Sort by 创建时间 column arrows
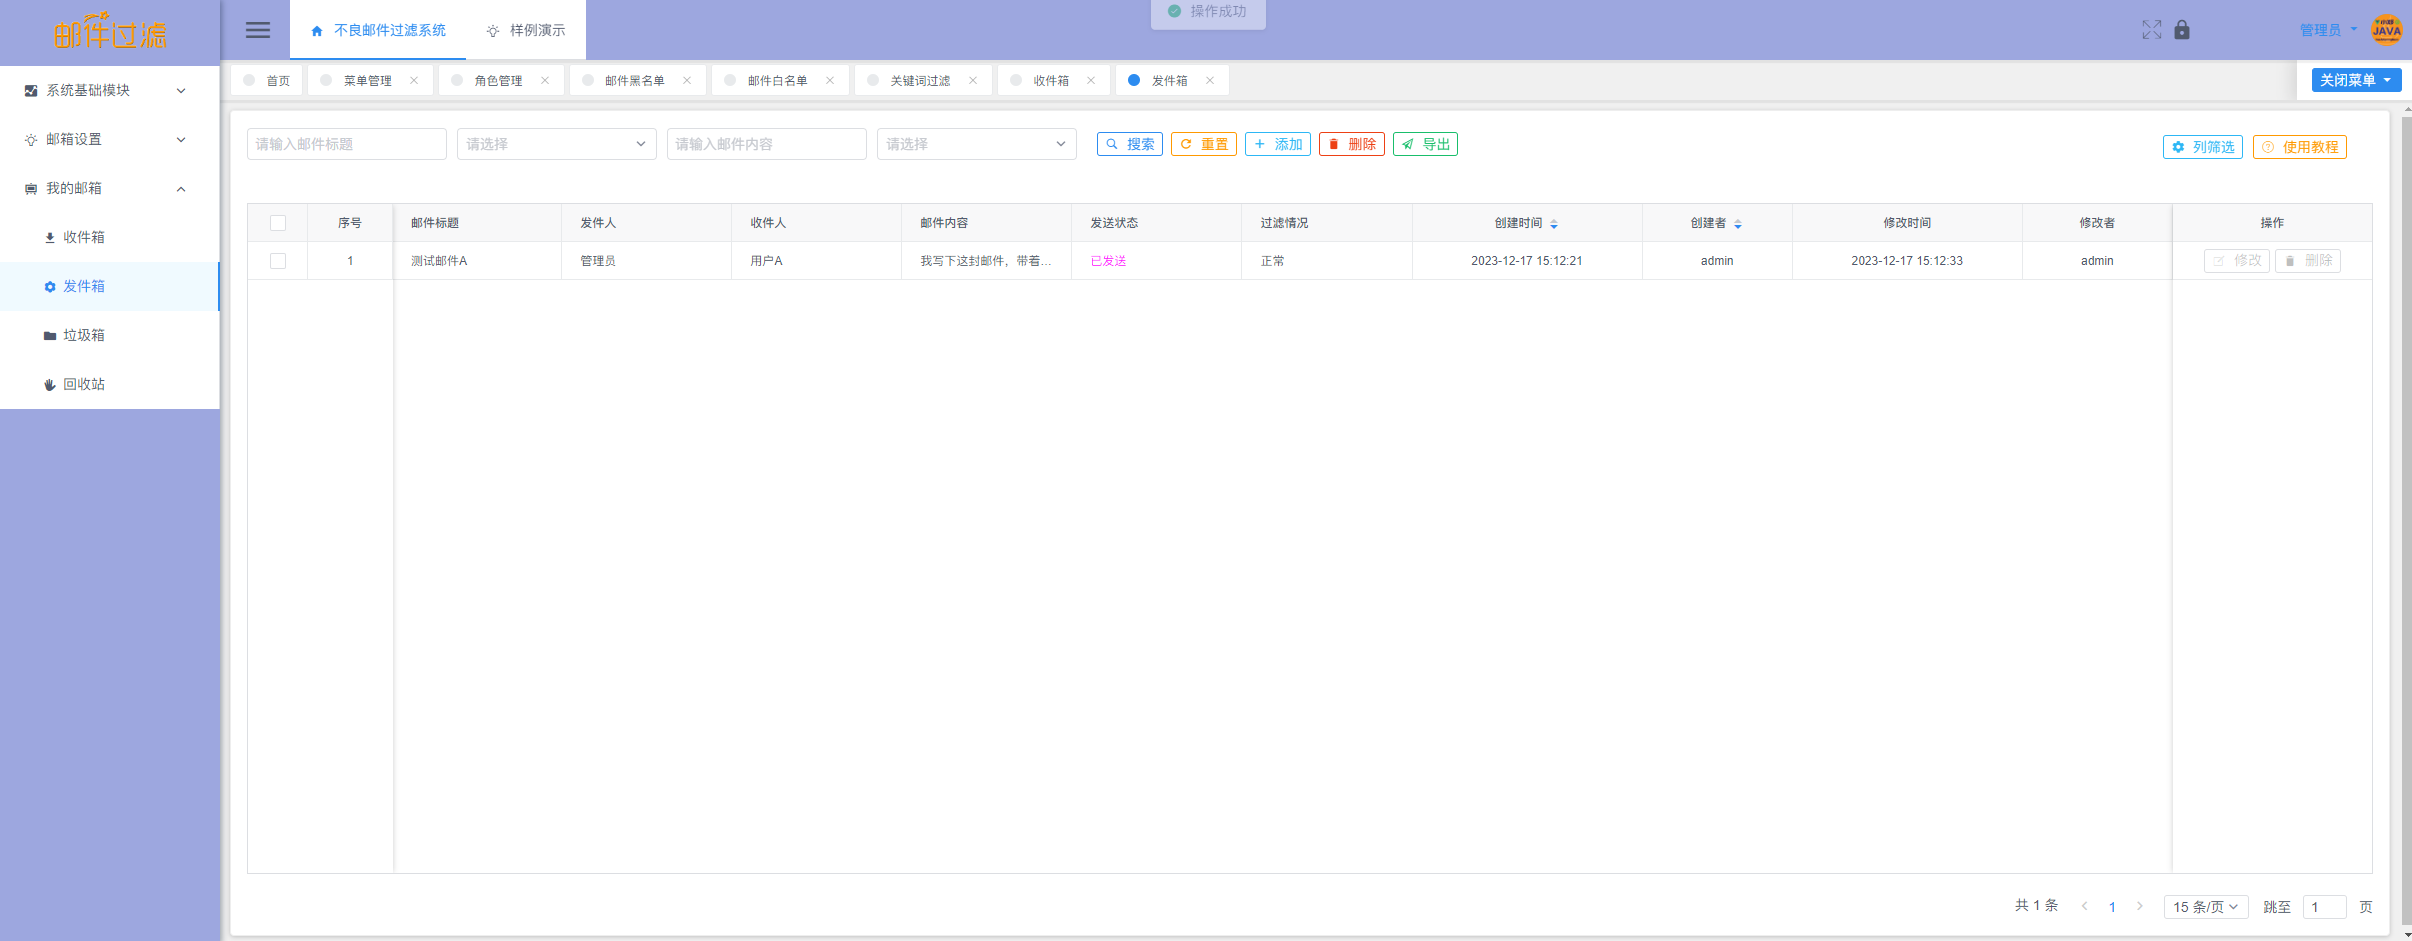Viewport: 2412px width, 941px height. pyautogui.click(x=1554, y=224)
